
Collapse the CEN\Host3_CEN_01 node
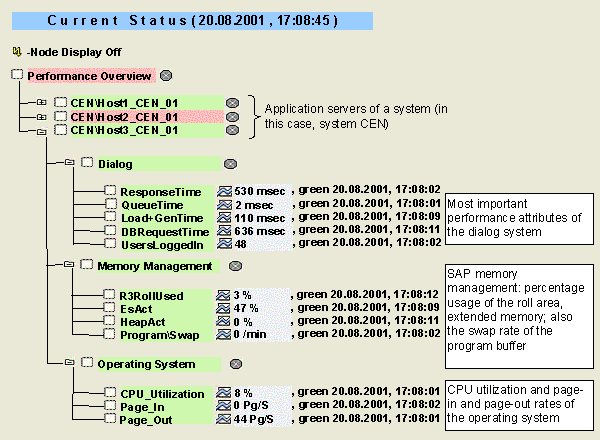tap(41, 130)
